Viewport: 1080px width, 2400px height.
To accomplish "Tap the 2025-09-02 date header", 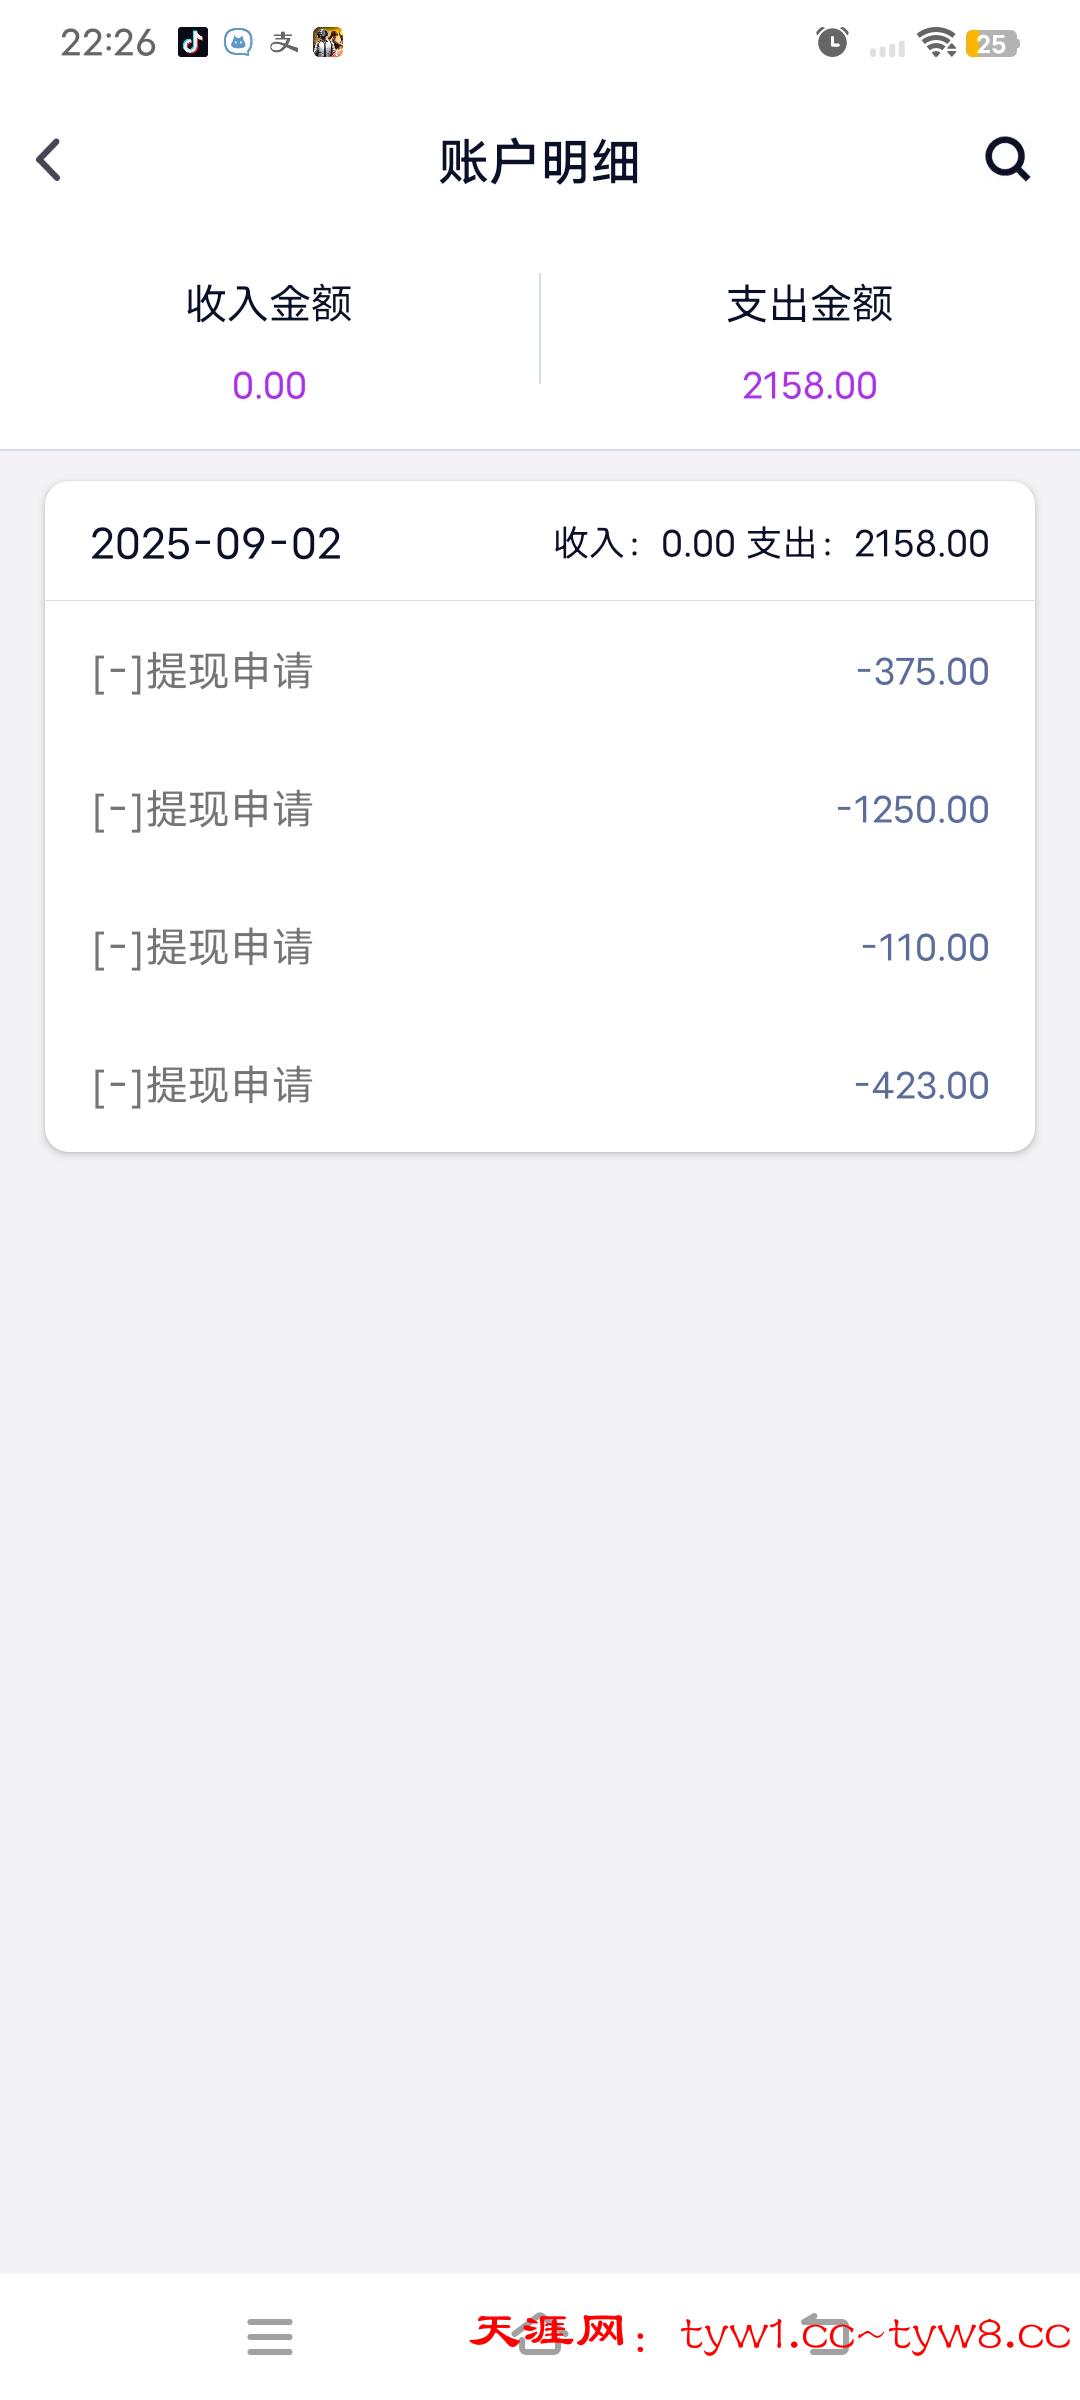I will pyautogui.click(x=216, y=543).
